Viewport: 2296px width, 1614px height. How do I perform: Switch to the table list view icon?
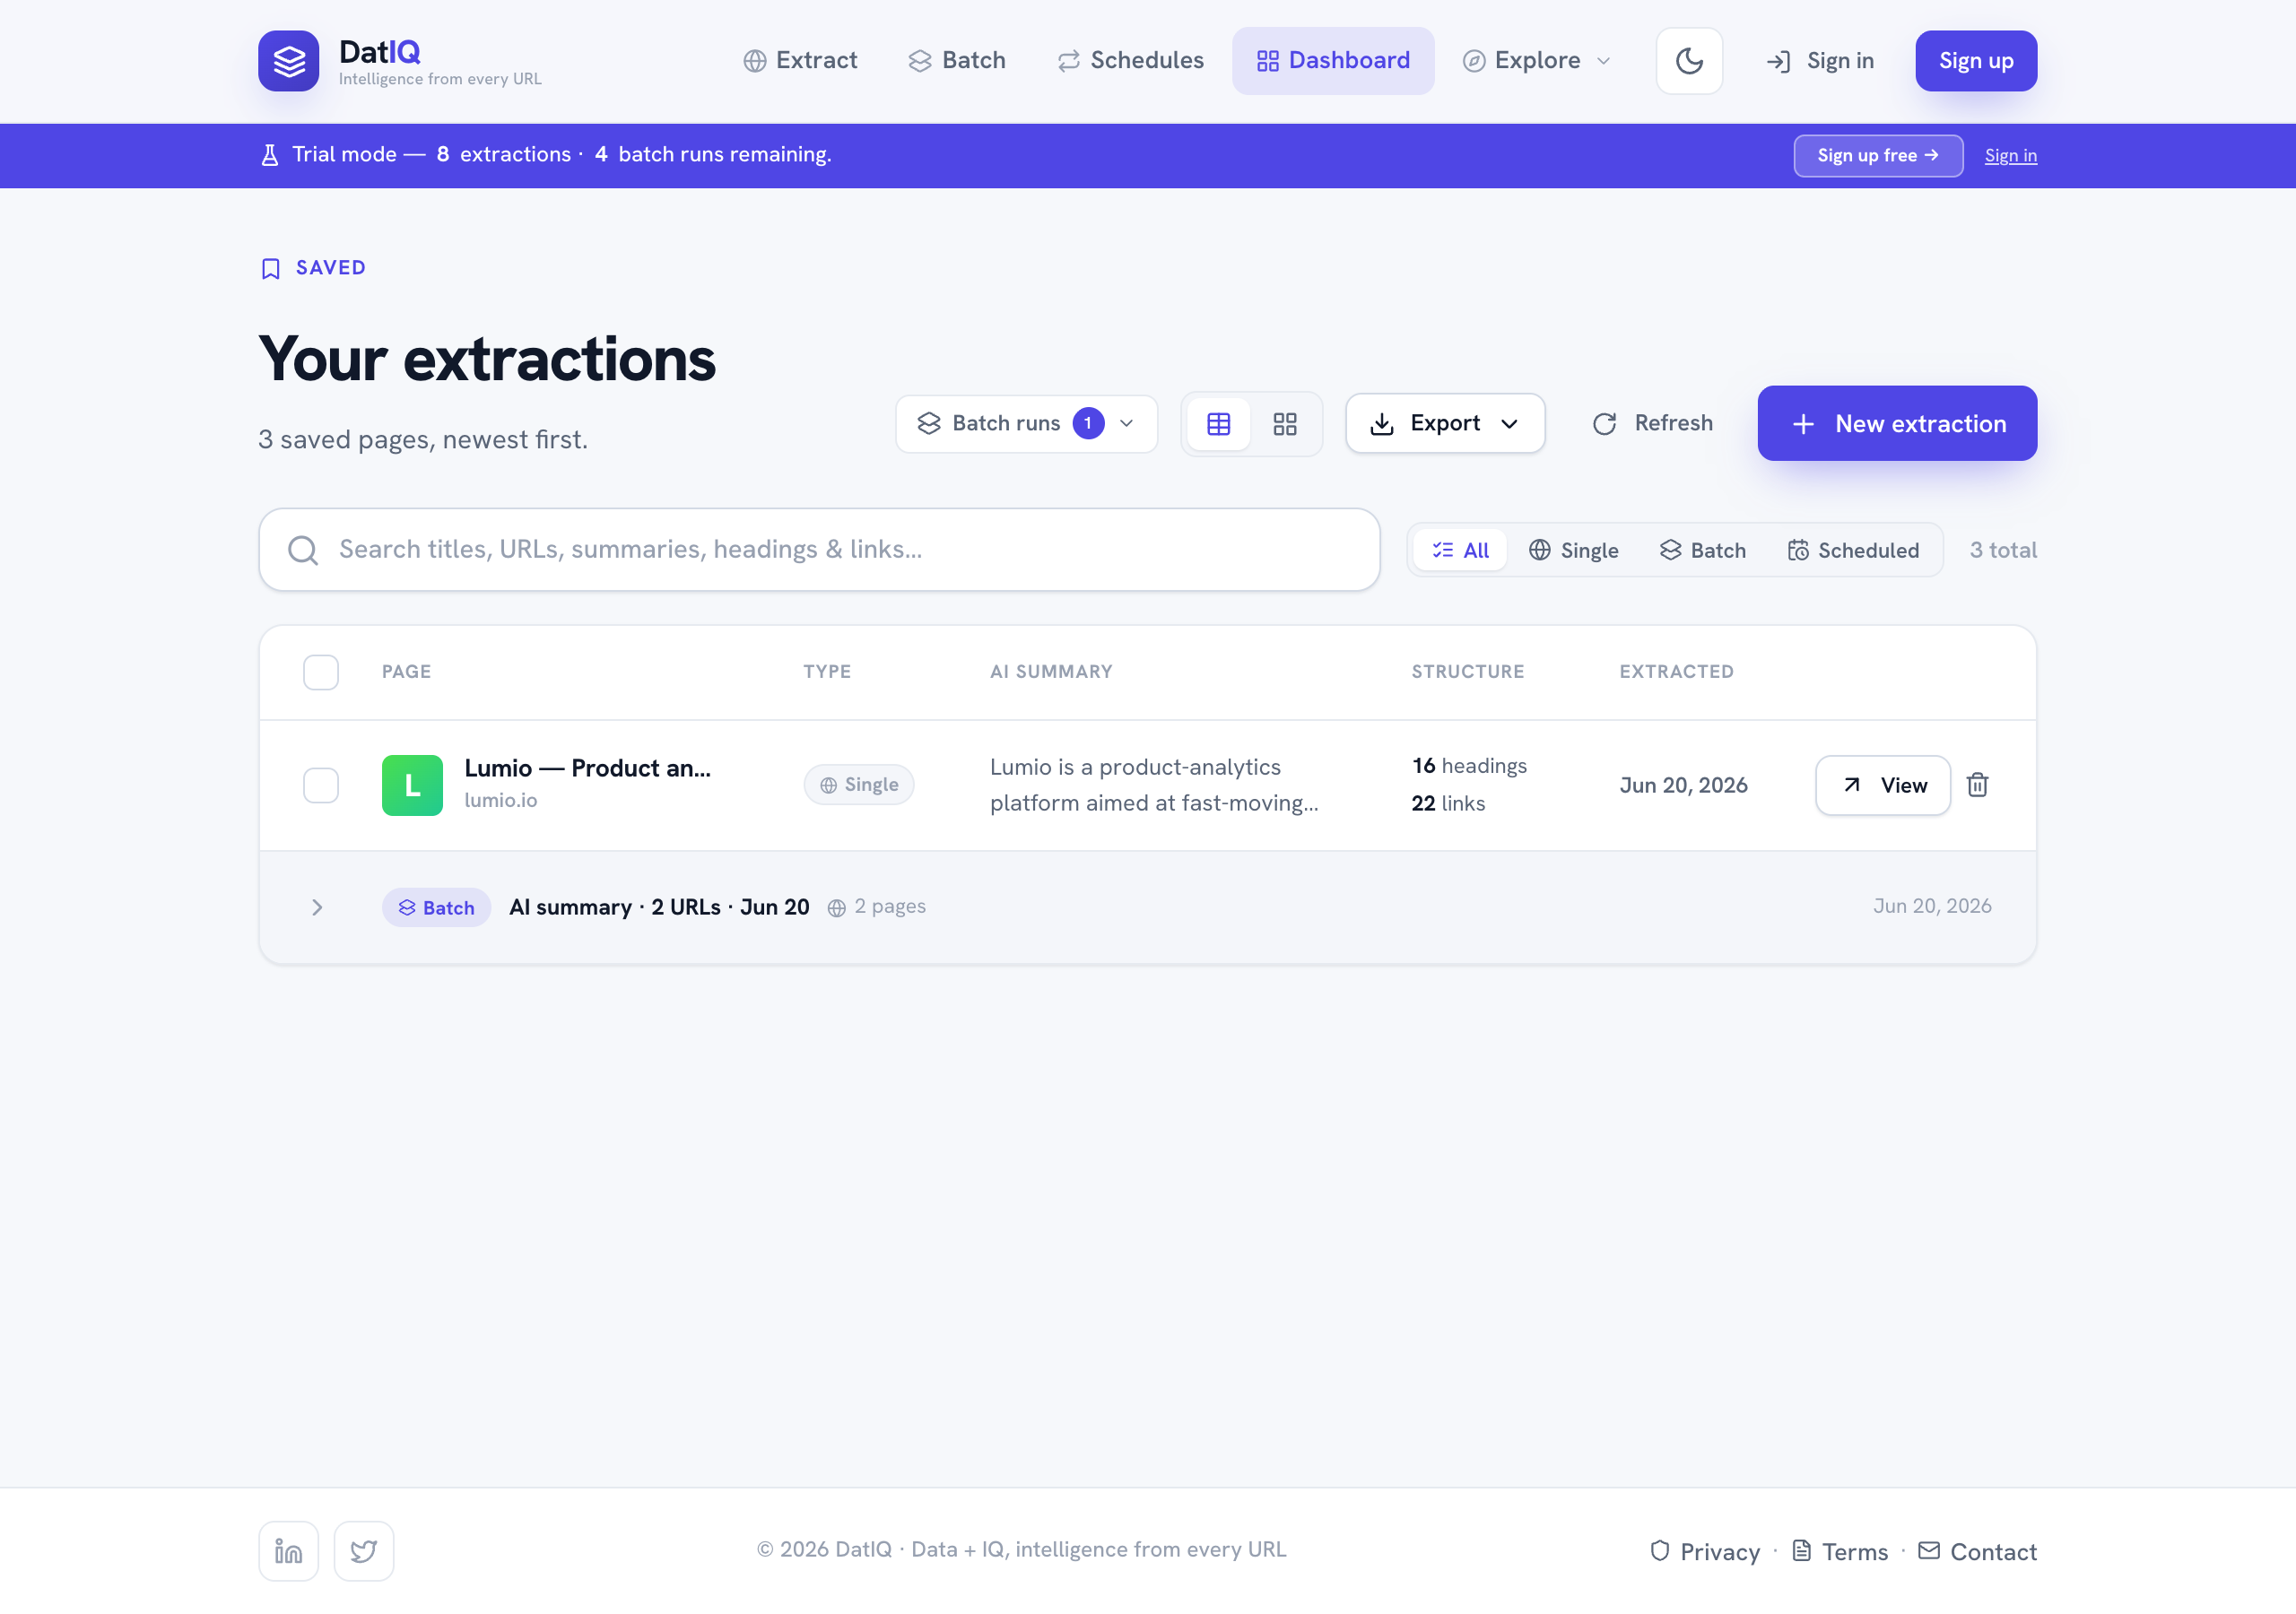click(x=1218, y=424)
